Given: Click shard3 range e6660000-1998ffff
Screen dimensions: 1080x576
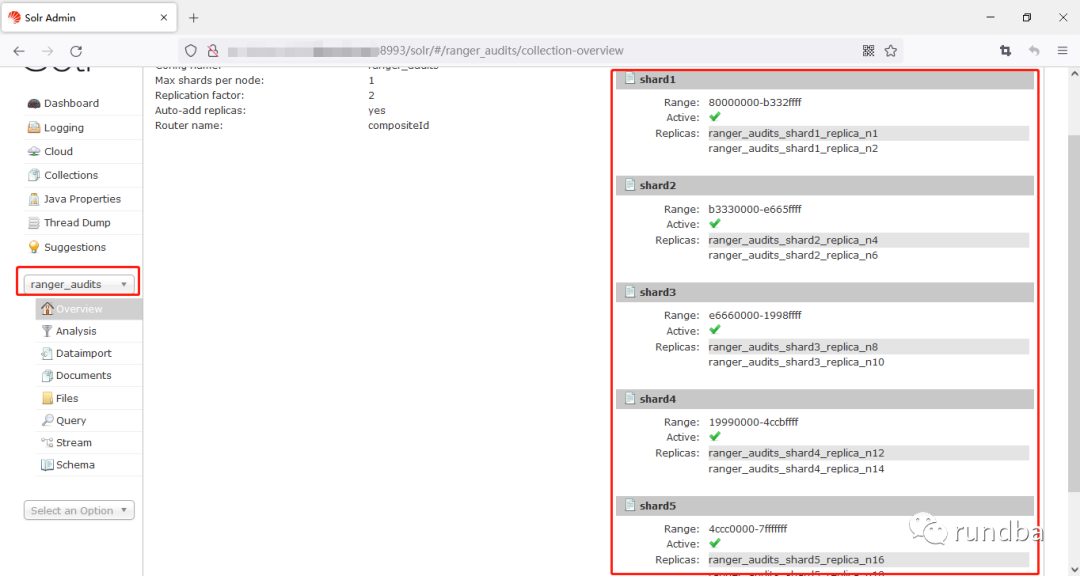Looking at the screenshot, I should tap(755, 316).
